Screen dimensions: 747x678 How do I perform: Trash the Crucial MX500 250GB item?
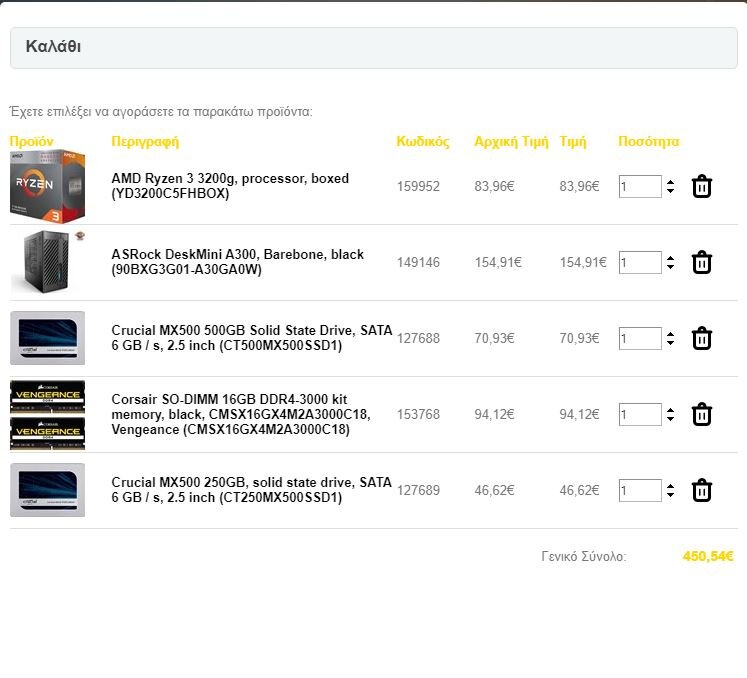click(x=701, y=490)
